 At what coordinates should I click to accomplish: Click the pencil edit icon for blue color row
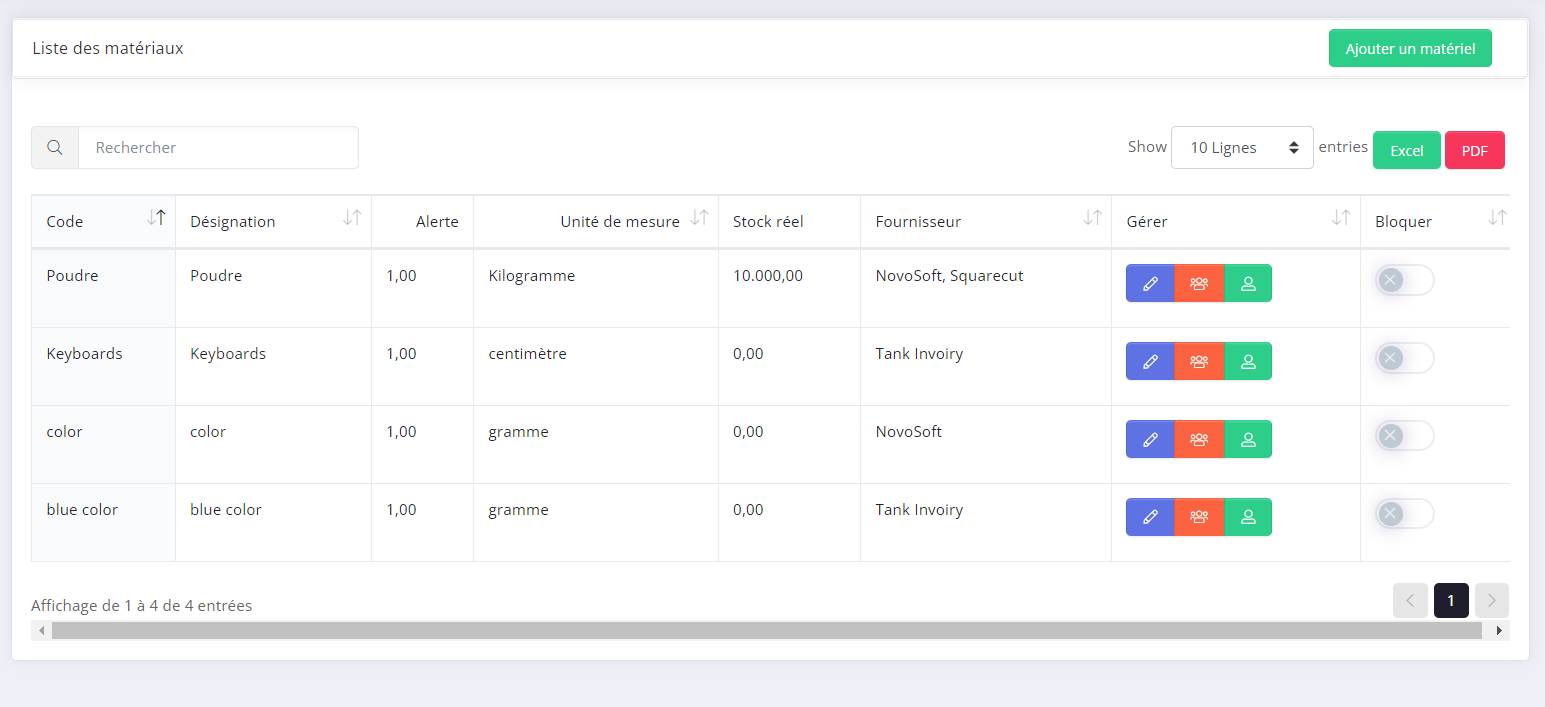(x=1150, y=517)
